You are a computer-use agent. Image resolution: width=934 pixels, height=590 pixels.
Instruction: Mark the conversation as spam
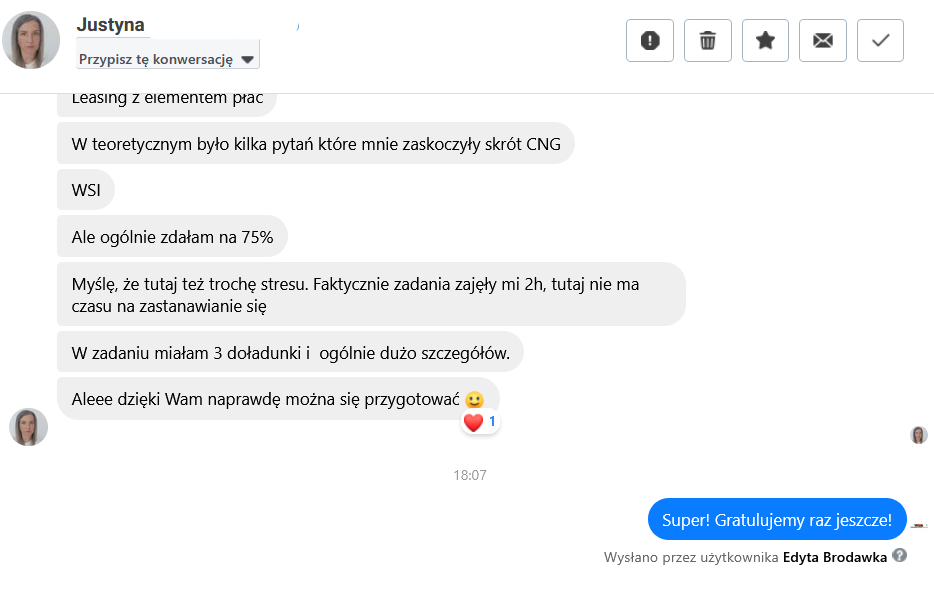pyautogui.click(x=650, y=40)
